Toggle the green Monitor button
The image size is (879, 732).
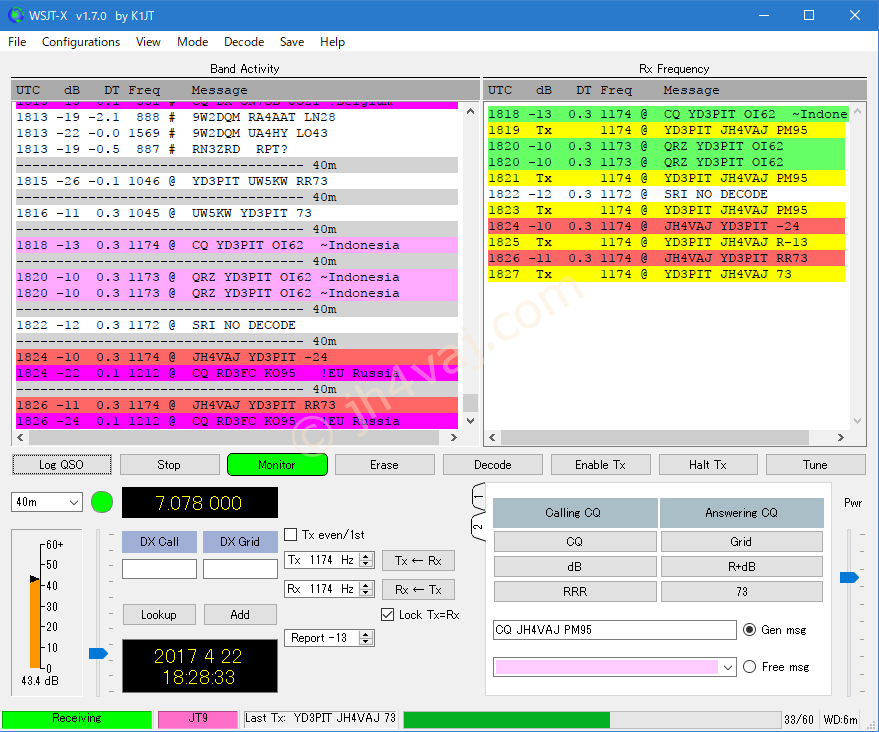coord(277,465)
